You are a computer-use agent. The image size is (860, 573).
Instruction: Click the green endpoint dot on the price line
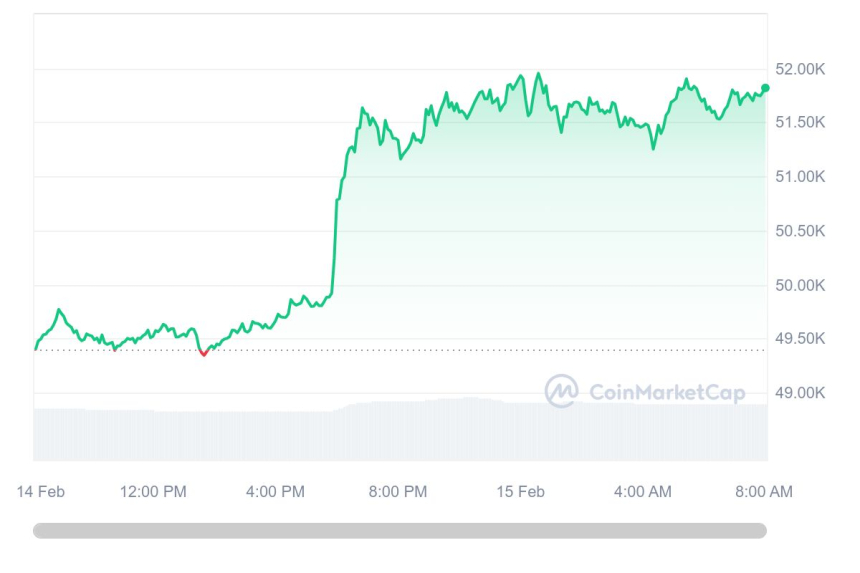765,88
